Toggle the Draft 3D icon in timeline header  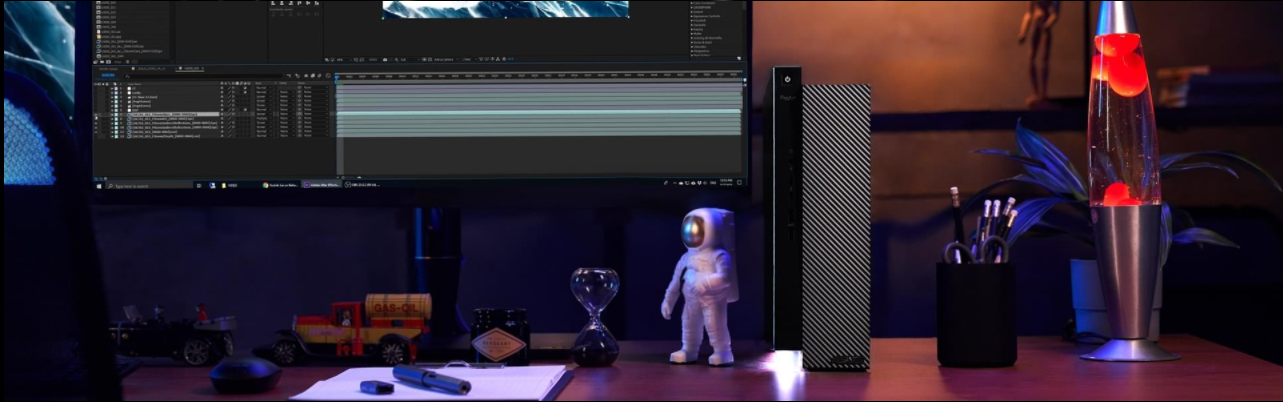click(x=297, y=76)
